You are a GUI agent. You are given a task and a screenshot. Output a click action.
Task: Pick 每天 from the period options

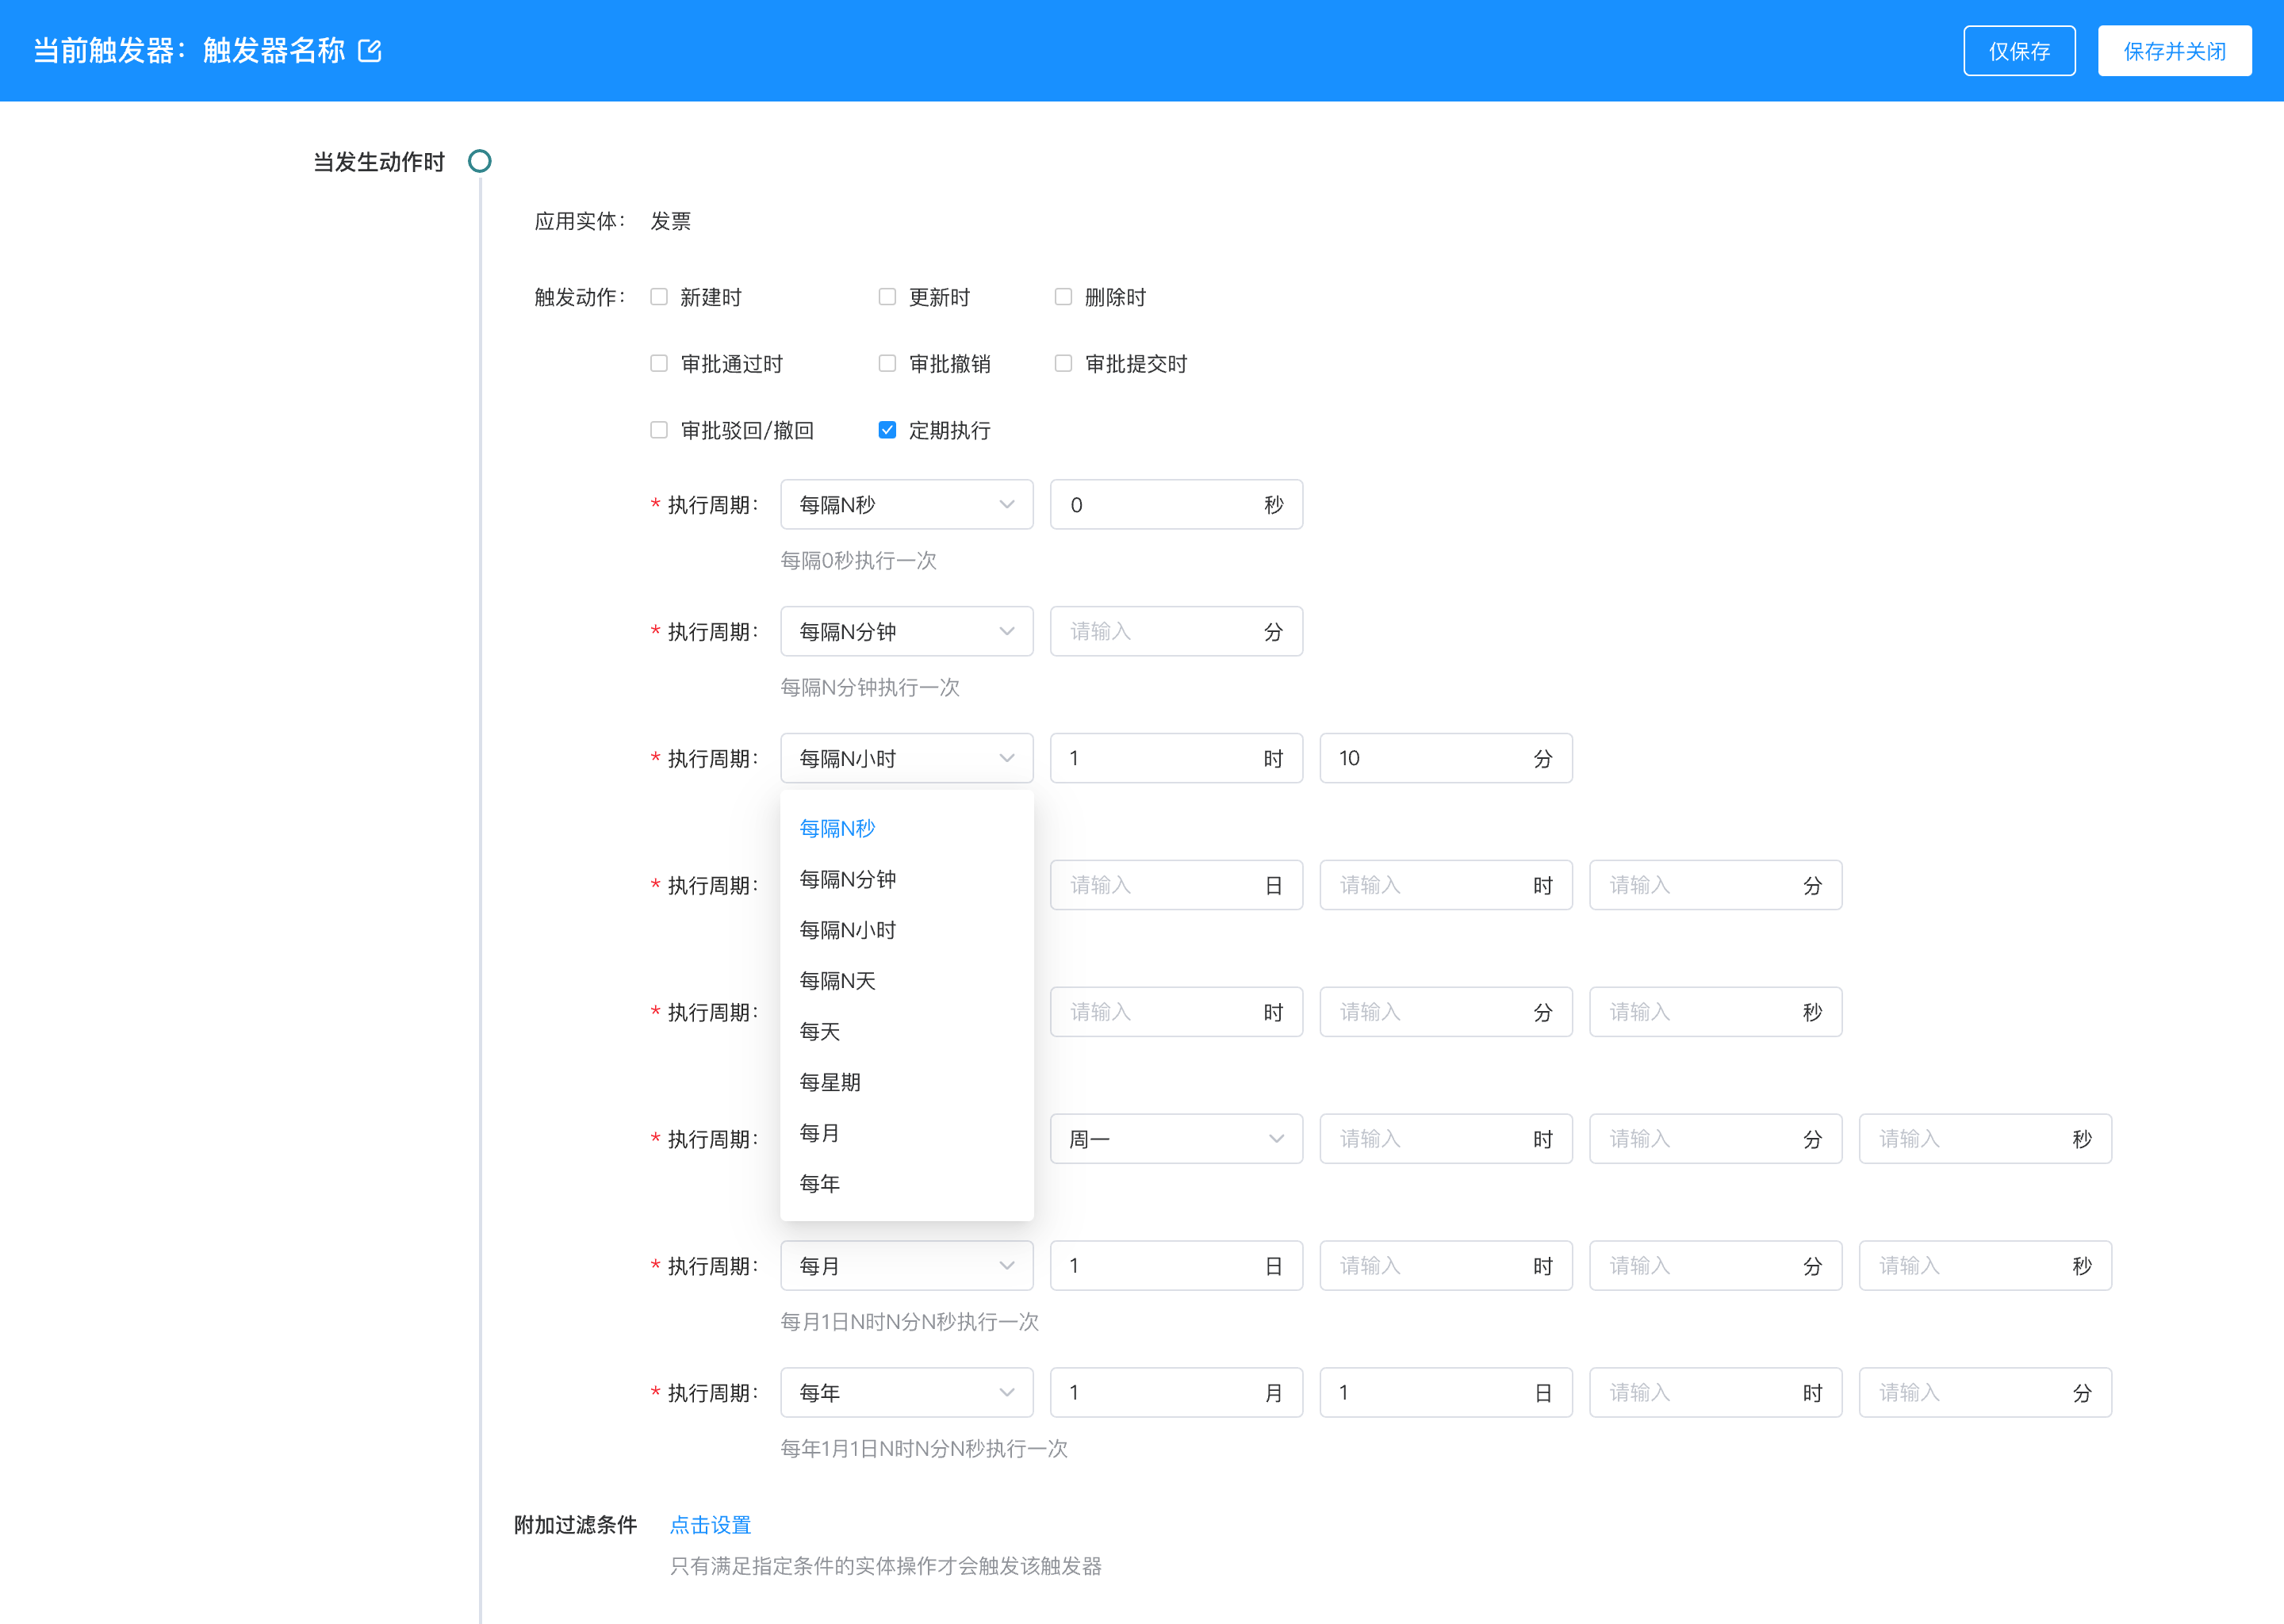tap(820, 1032)
